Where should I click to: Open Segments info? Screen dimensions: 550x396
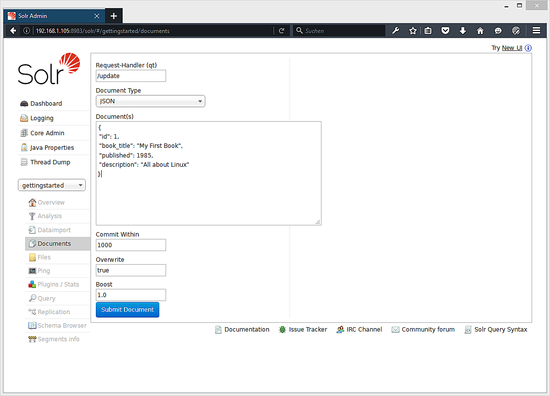pos(54,339)
